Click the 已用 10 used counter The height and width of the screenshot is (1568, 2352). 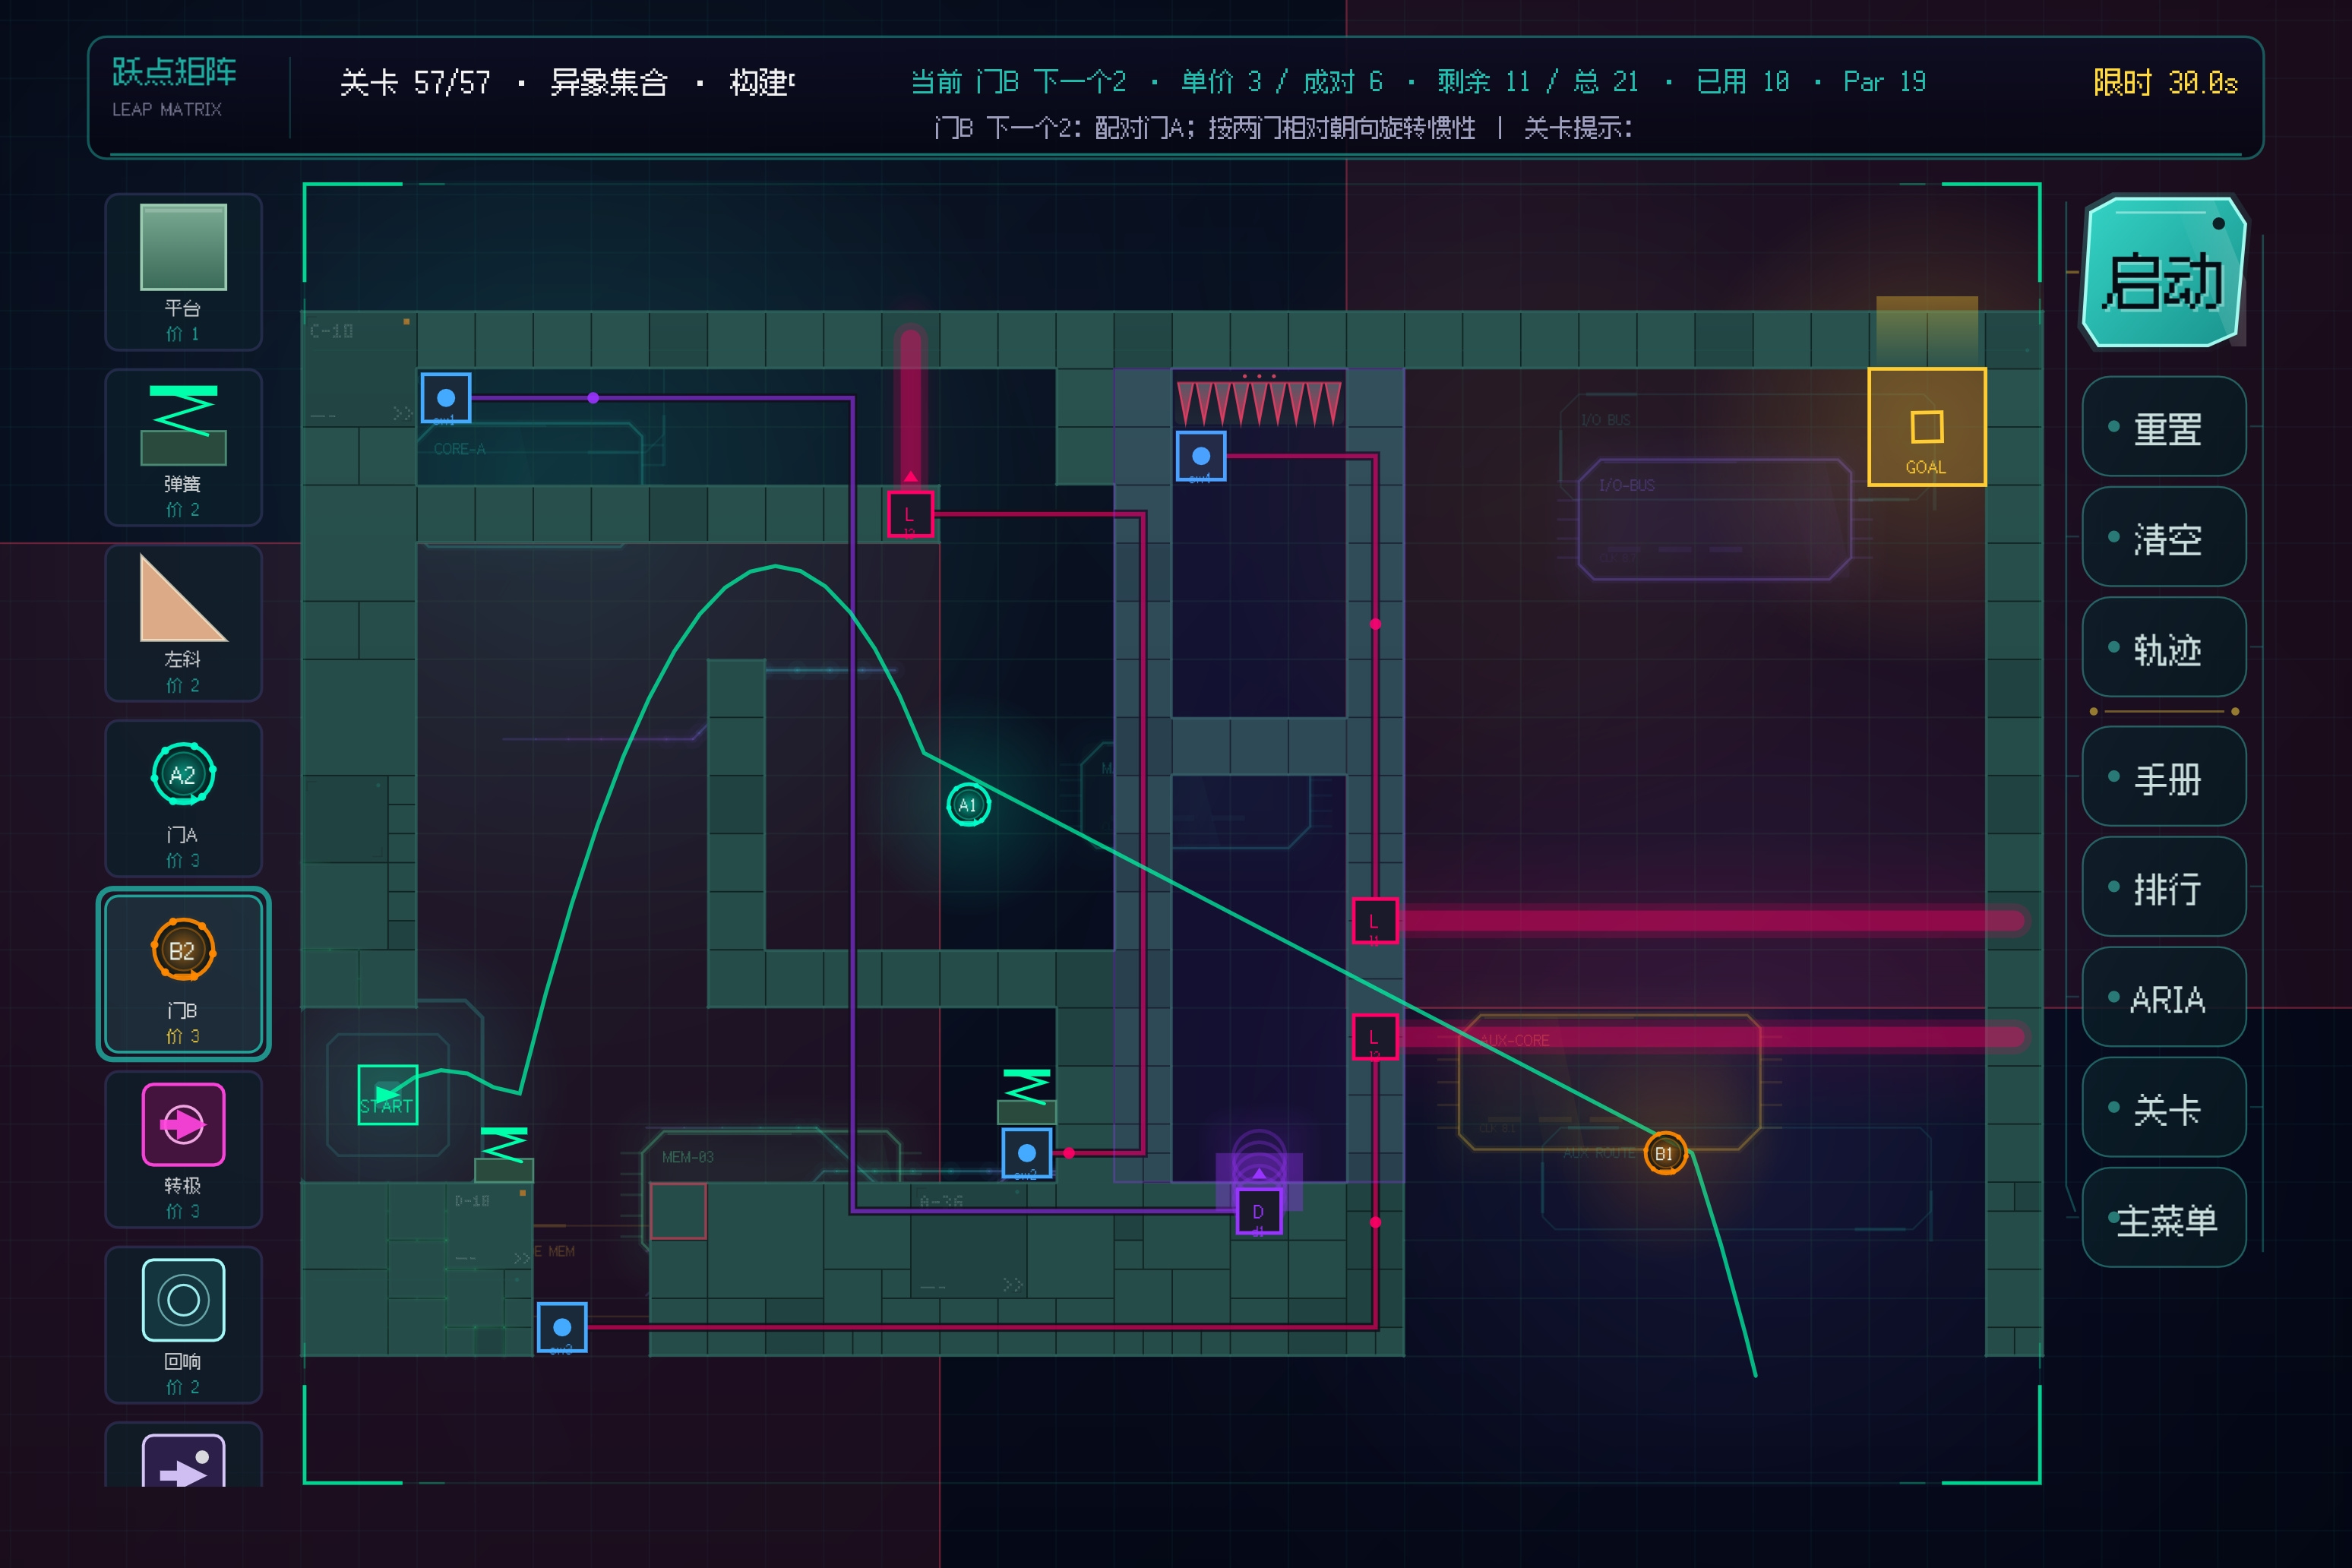(1743, 81)
